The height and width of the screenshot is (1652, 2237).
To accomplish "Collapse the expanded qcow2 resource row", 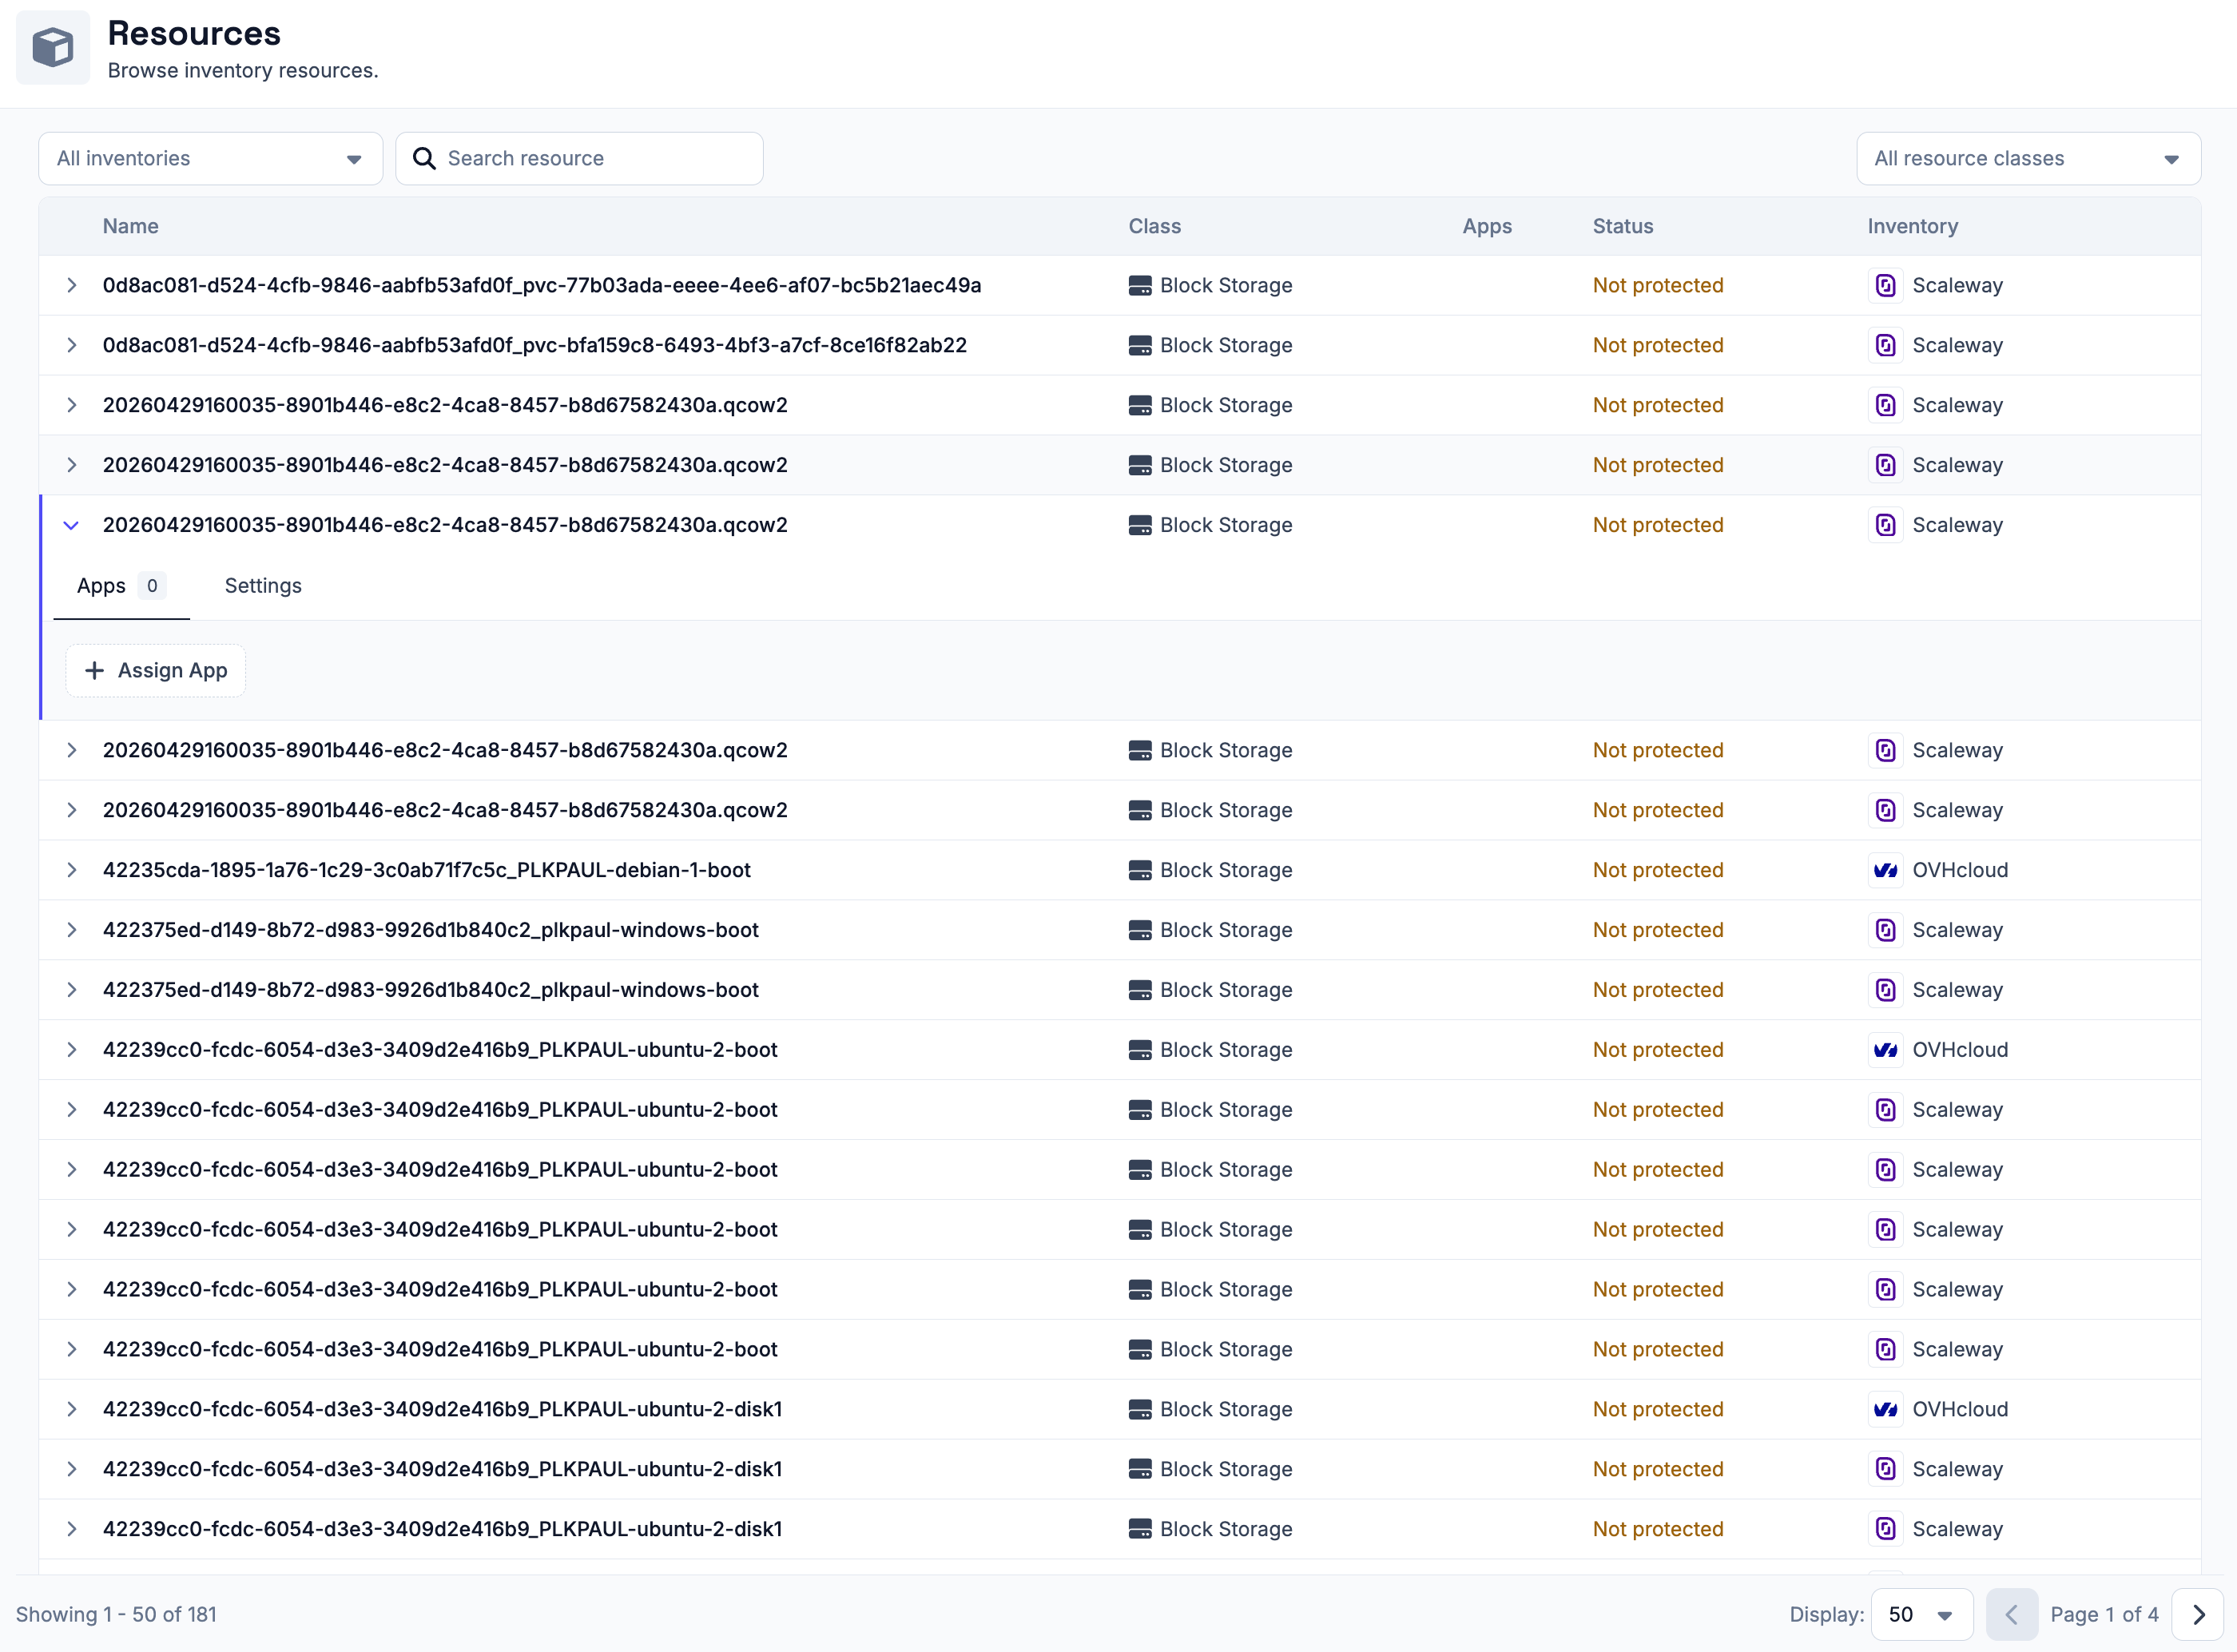I will [71, 525].
